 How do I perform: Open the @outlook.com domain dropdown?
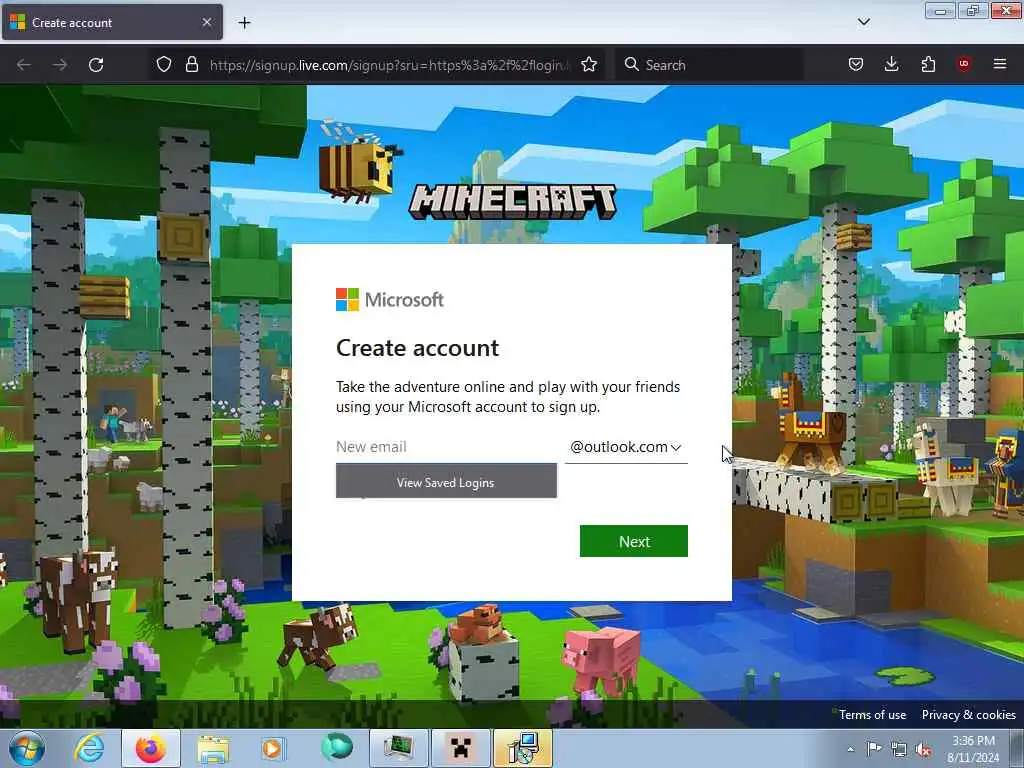(626, 447)
